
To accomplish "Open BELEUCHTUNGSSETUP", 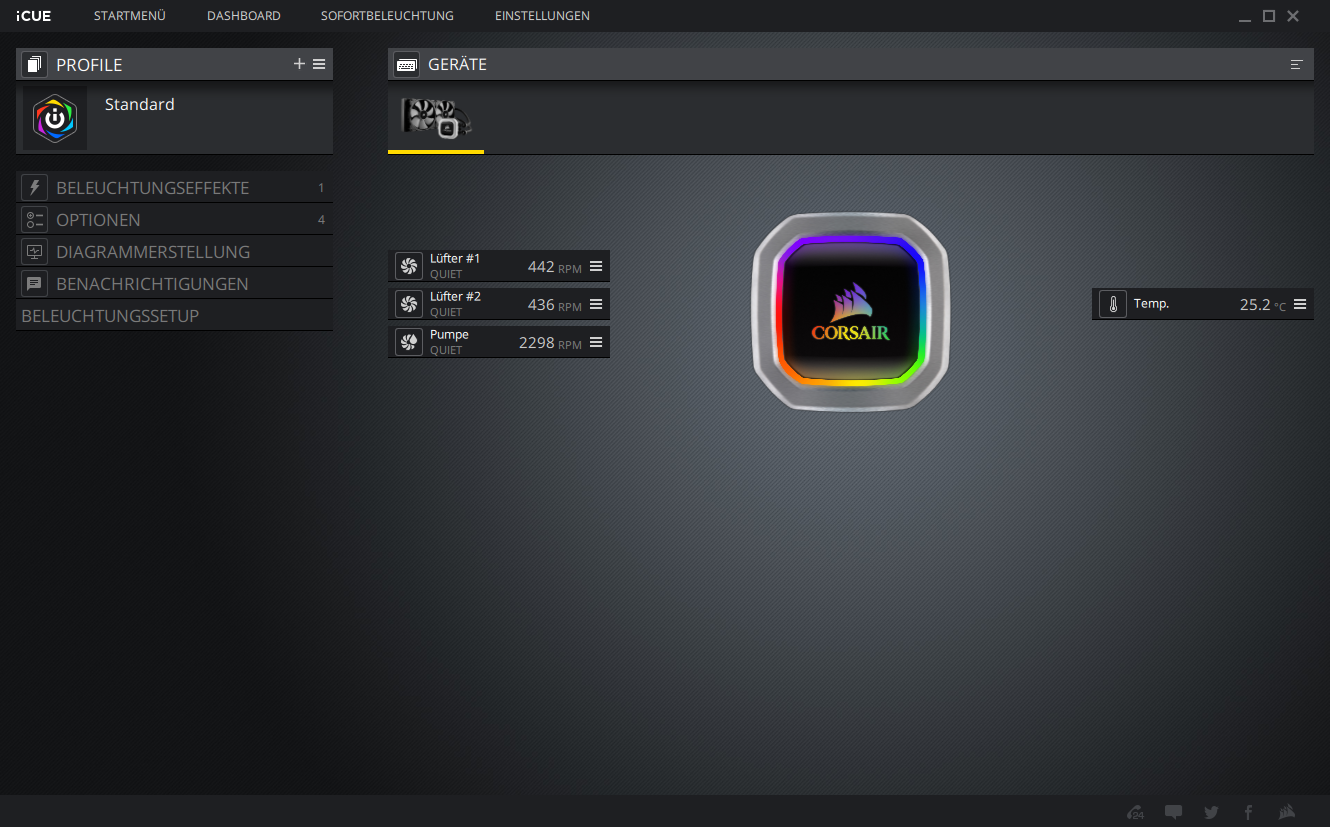I will 175,316.
